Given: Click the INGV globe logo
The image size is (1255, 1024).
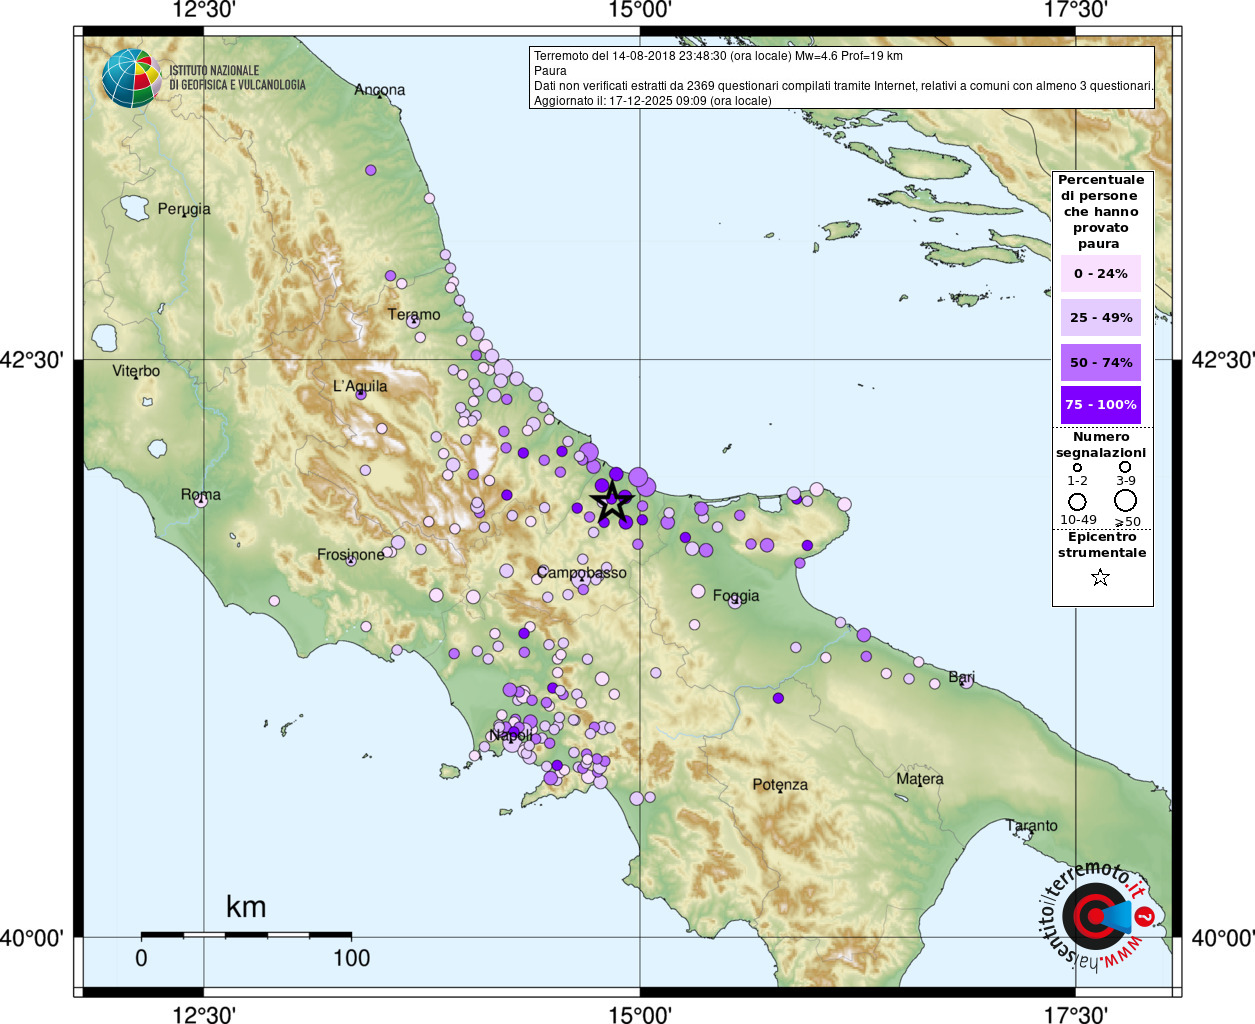Looking at the screenshot, I should click(x=130, y=78).
